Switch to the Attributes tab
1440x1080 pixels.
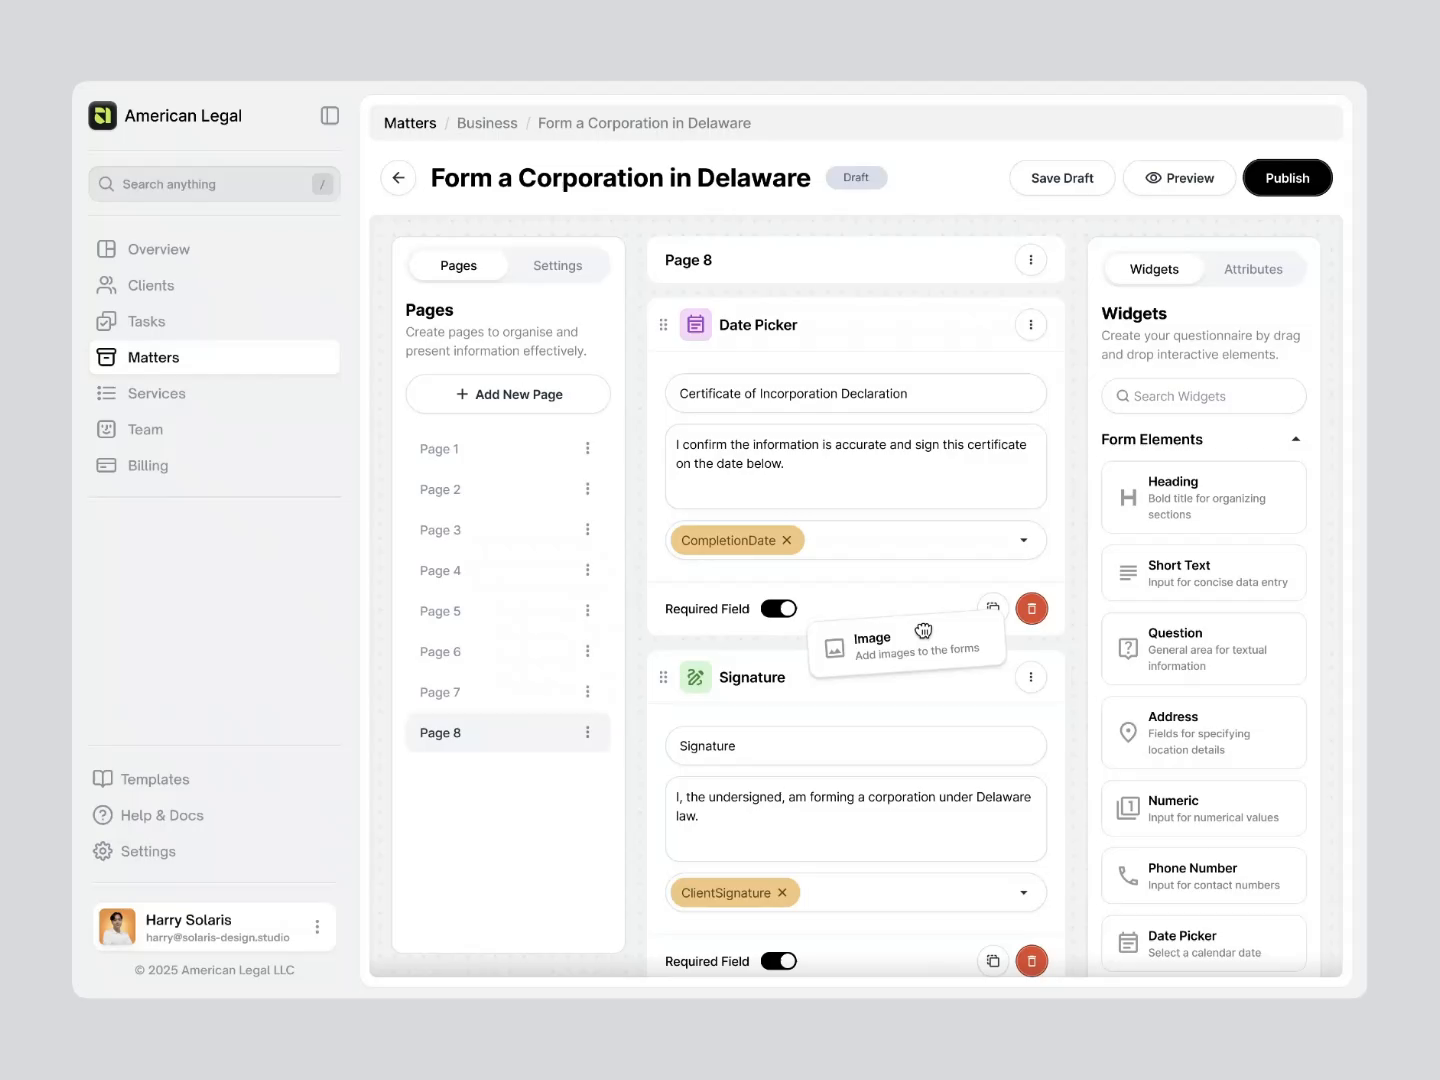1253,270
